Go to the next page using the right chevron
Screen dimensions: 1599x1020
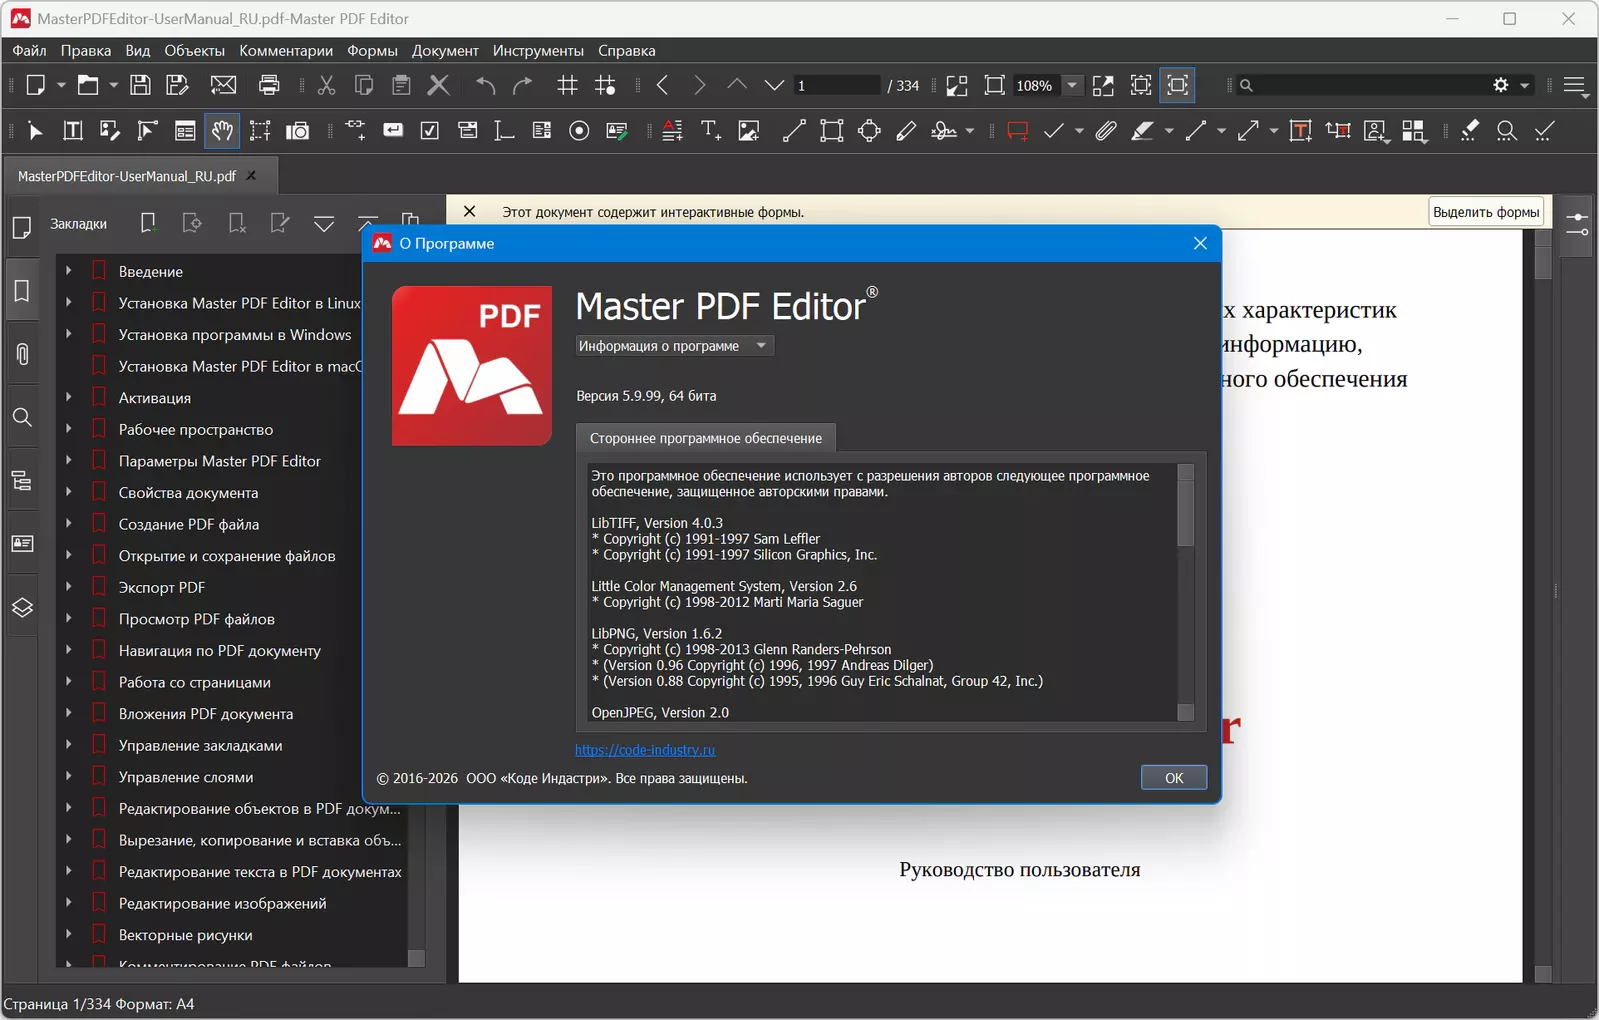click(x=700, y=85)
